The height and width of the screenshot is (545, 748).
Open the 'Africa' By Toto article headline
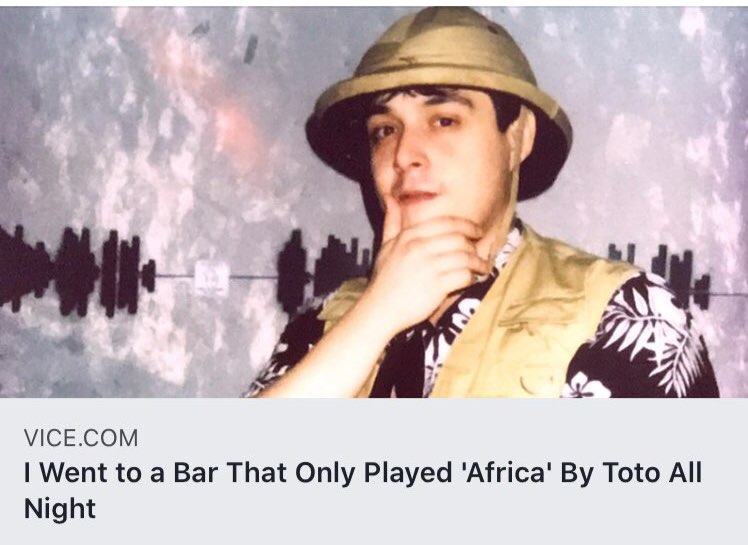pos(363,490)
